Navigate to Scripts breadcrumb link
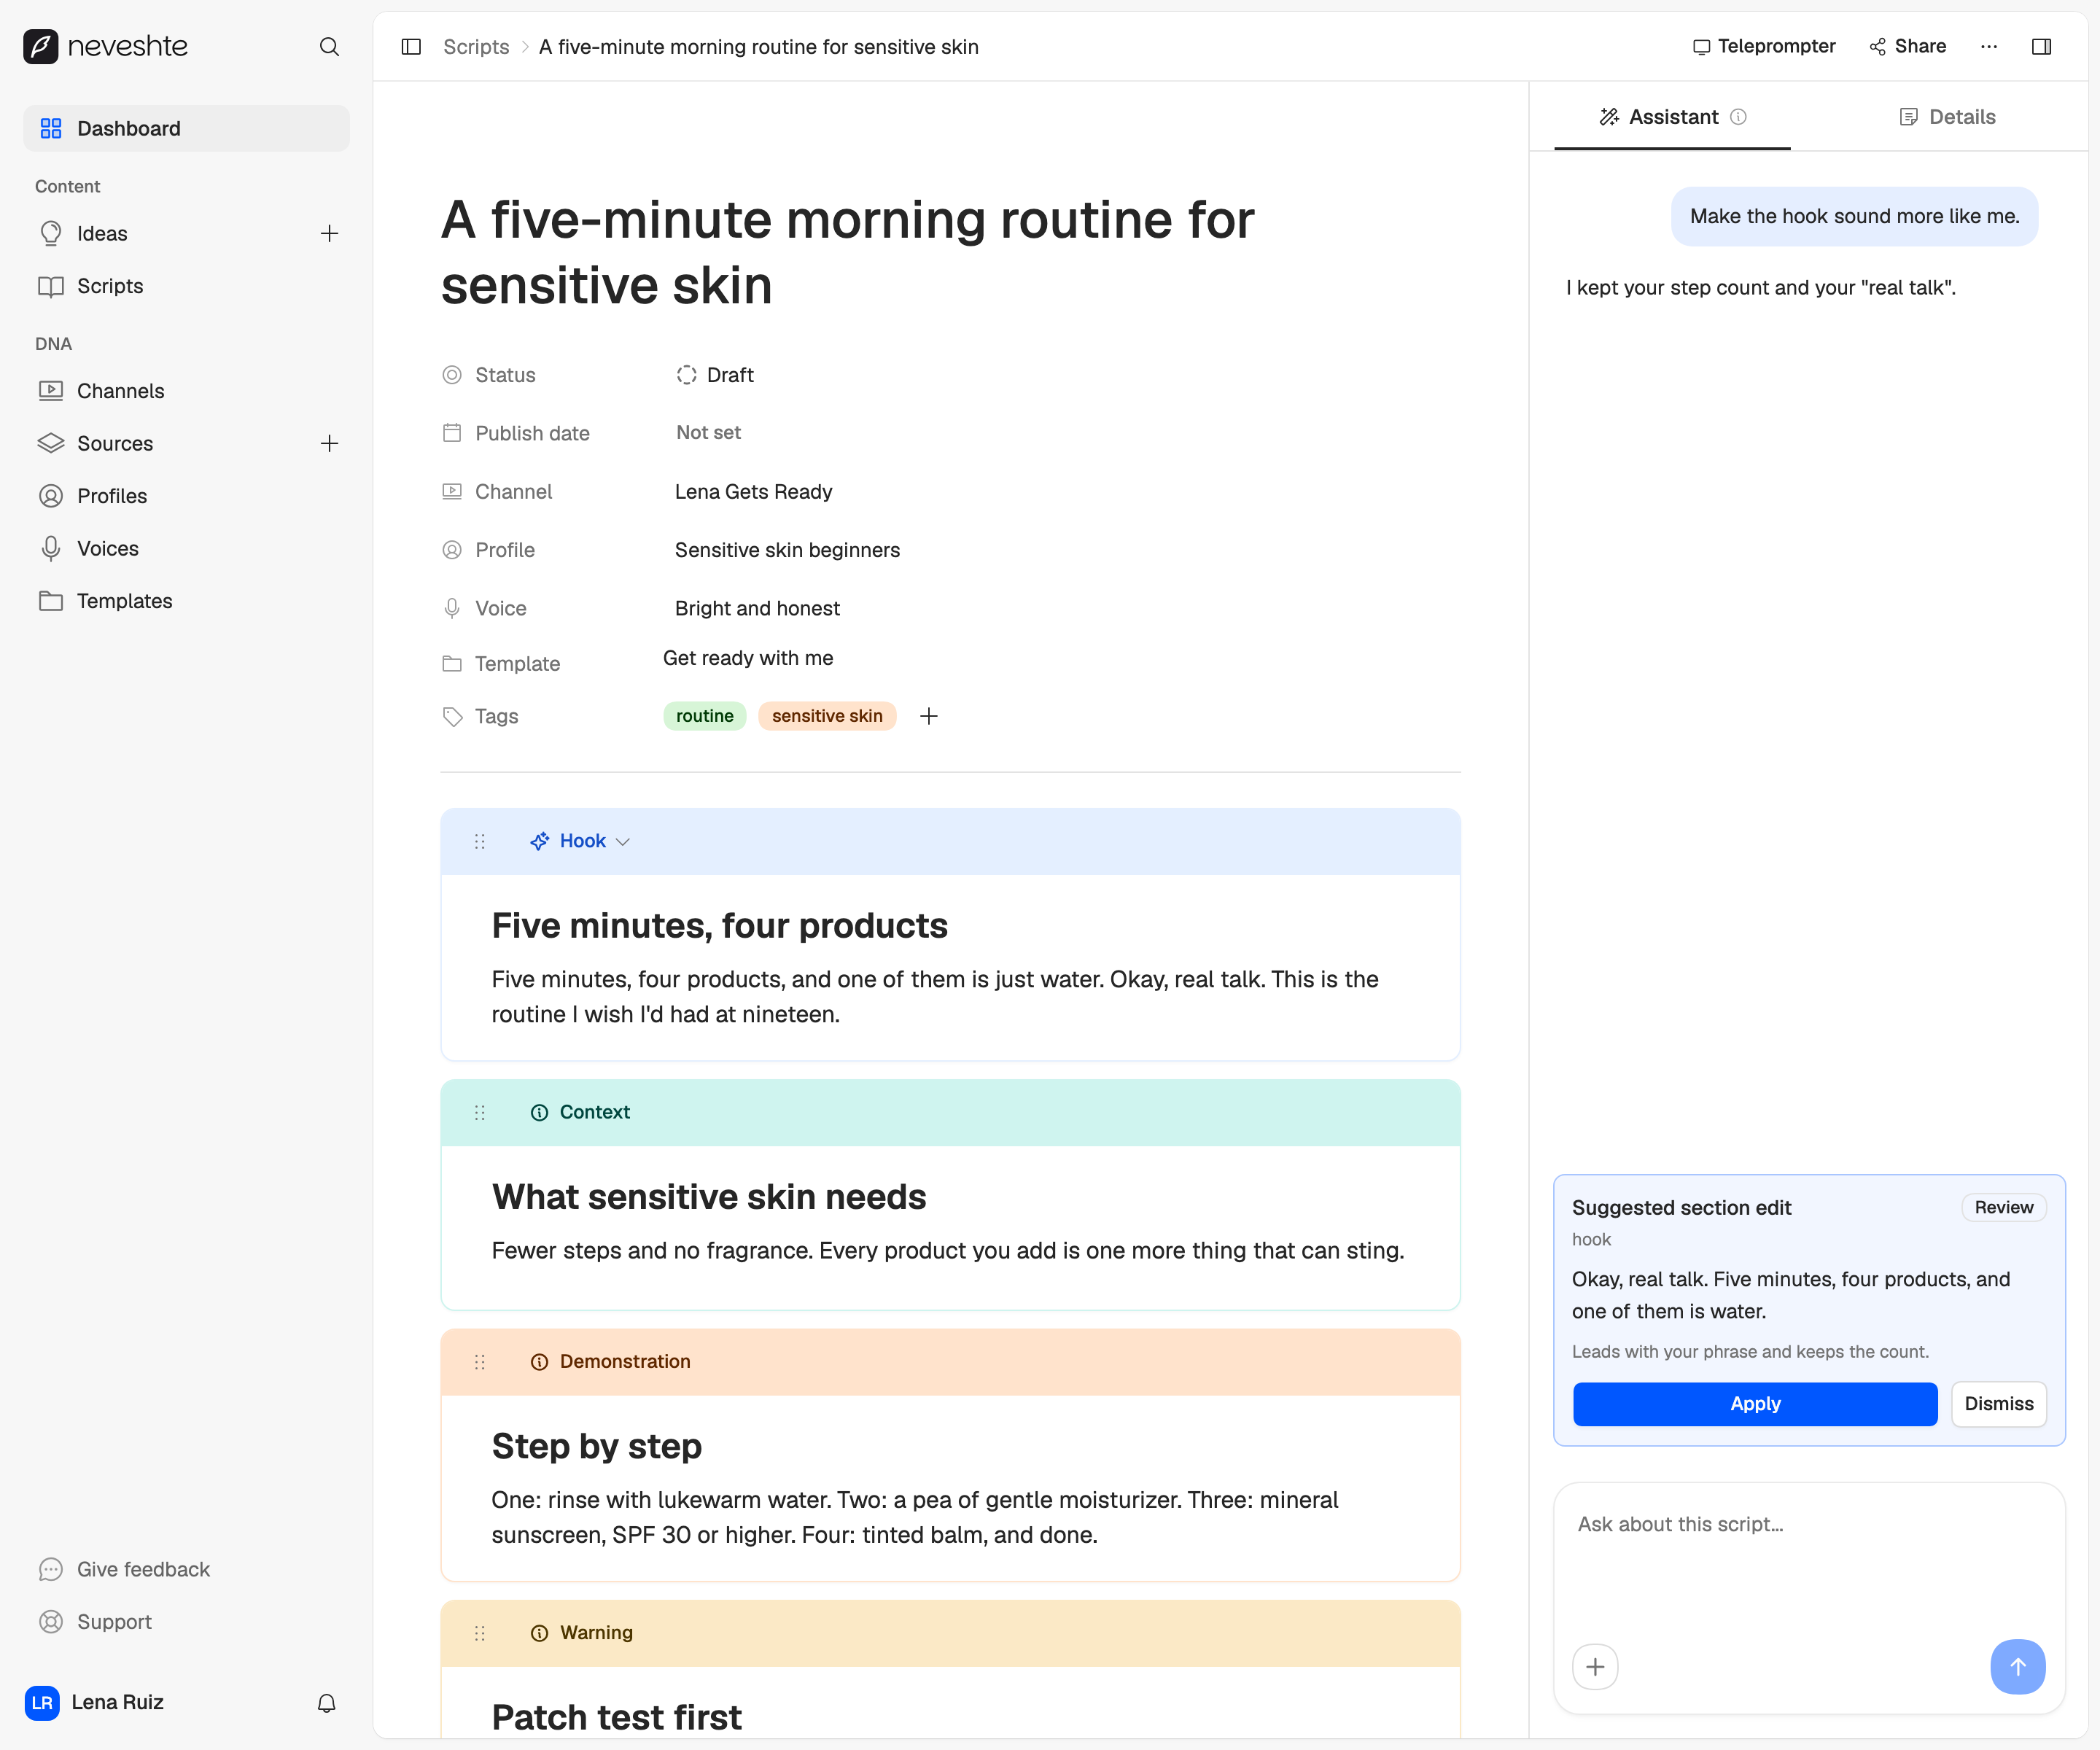 tap(476, 47)
